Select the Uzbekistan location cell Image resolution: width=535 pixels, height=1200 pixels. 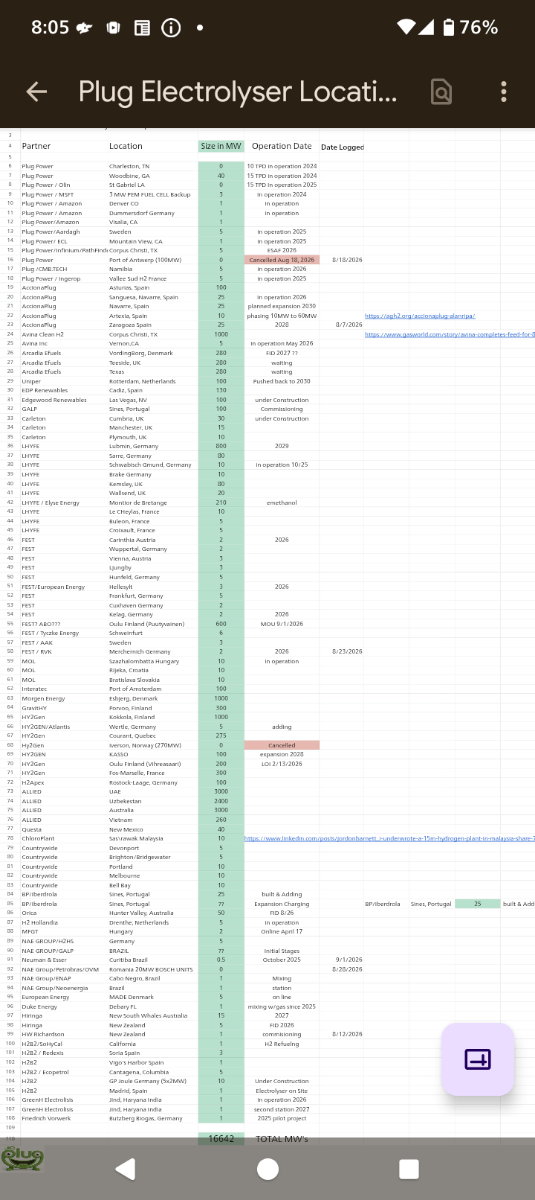125,801
